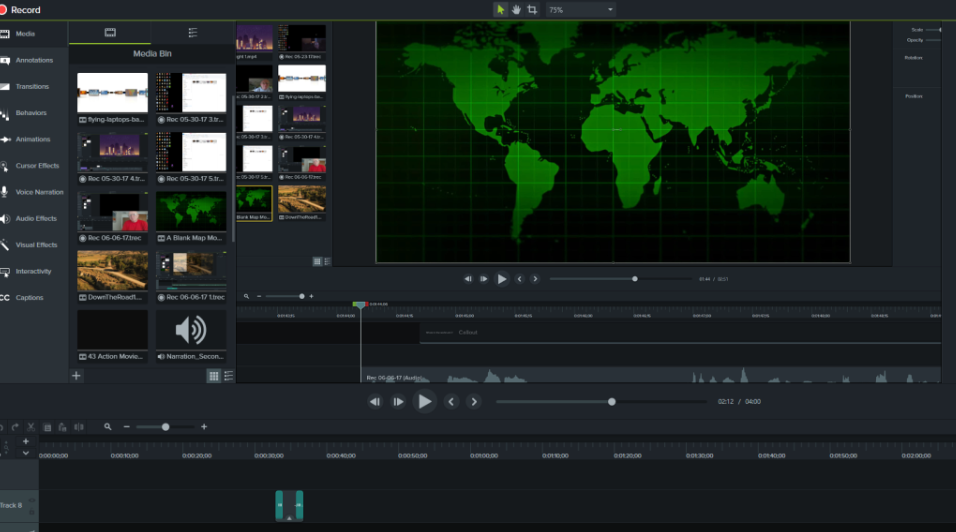This screenshot has width=956, height=532.
Task: Select Rec 06-06-17 1.trec thumbnail in Media Bin
Action: click(x=191, y=271)
